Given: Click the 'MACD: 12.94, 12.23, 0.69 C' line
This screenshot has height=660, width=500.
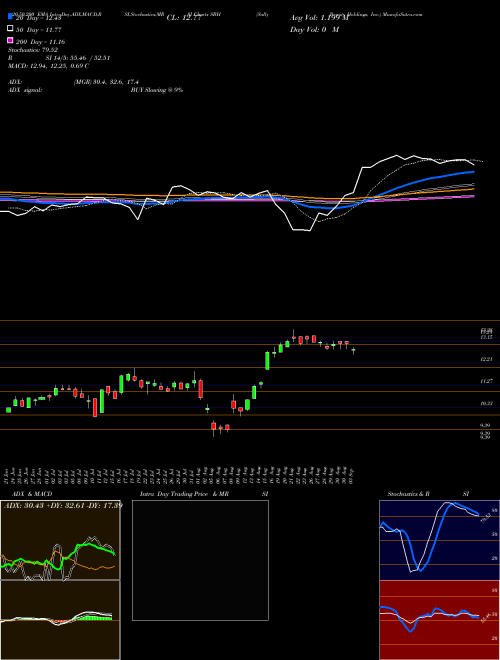Looking at the screenshot, I should pyautogui.click(x=48, y=66).
